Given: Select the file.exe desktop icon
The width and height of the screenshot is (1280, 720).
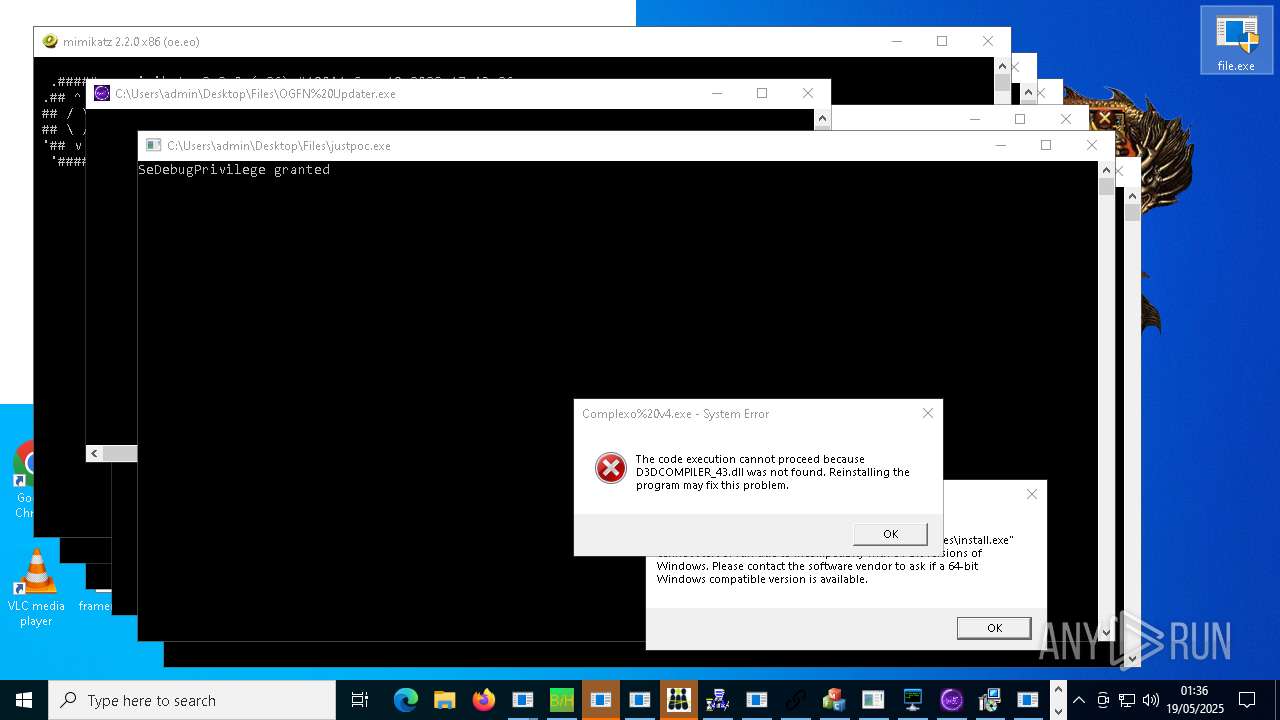Looking at the screenshot, I should tap(1236, 40).
